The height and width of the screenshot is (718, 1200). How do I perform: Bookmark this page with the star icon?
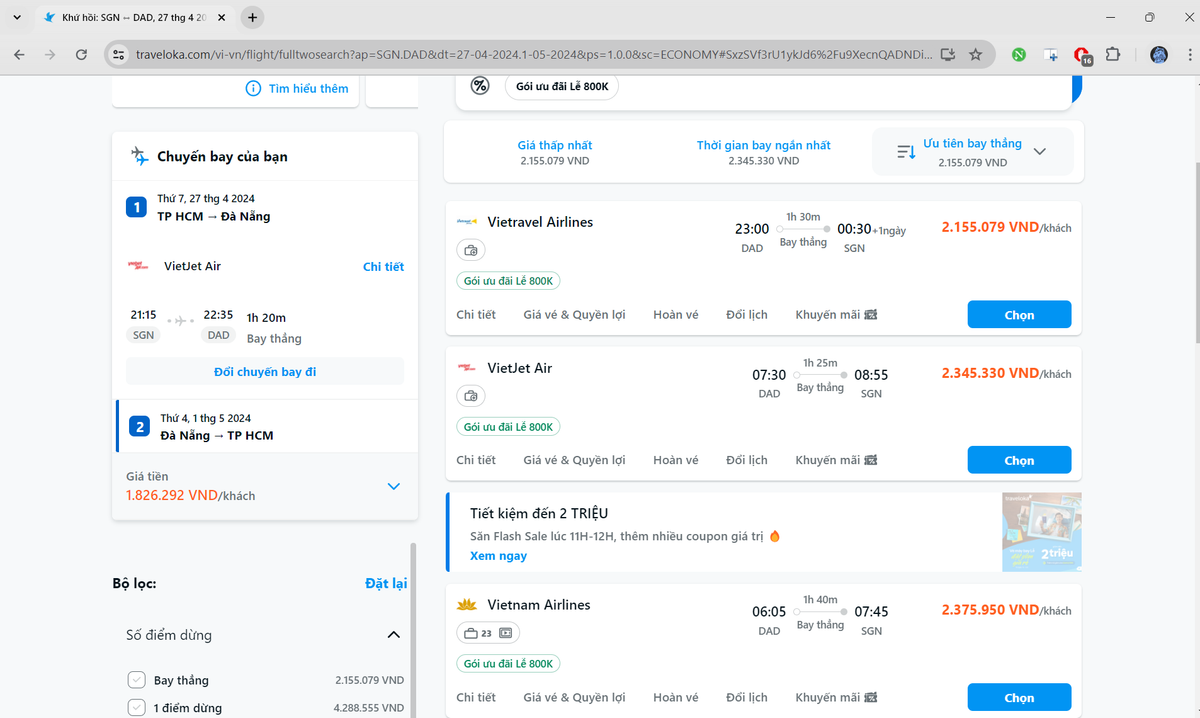[975, 55]
